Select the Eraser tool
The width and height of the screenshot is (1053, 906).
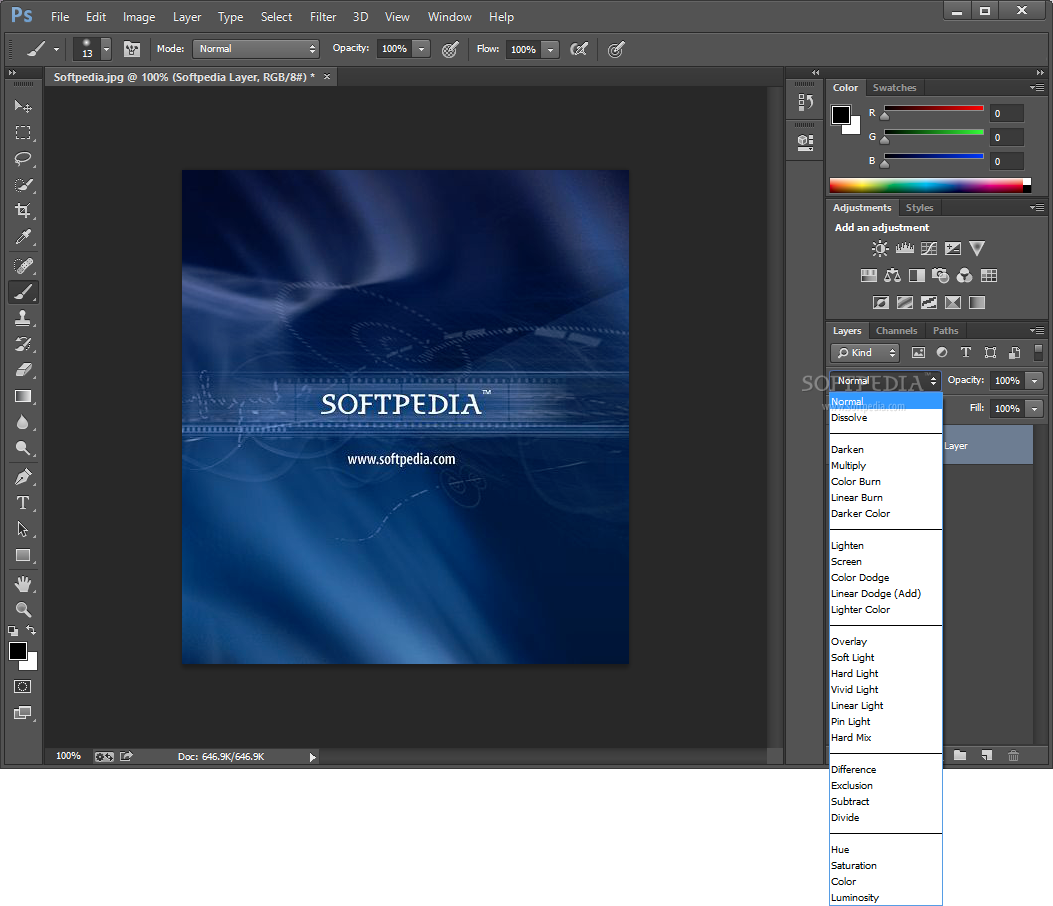[23, 370]
